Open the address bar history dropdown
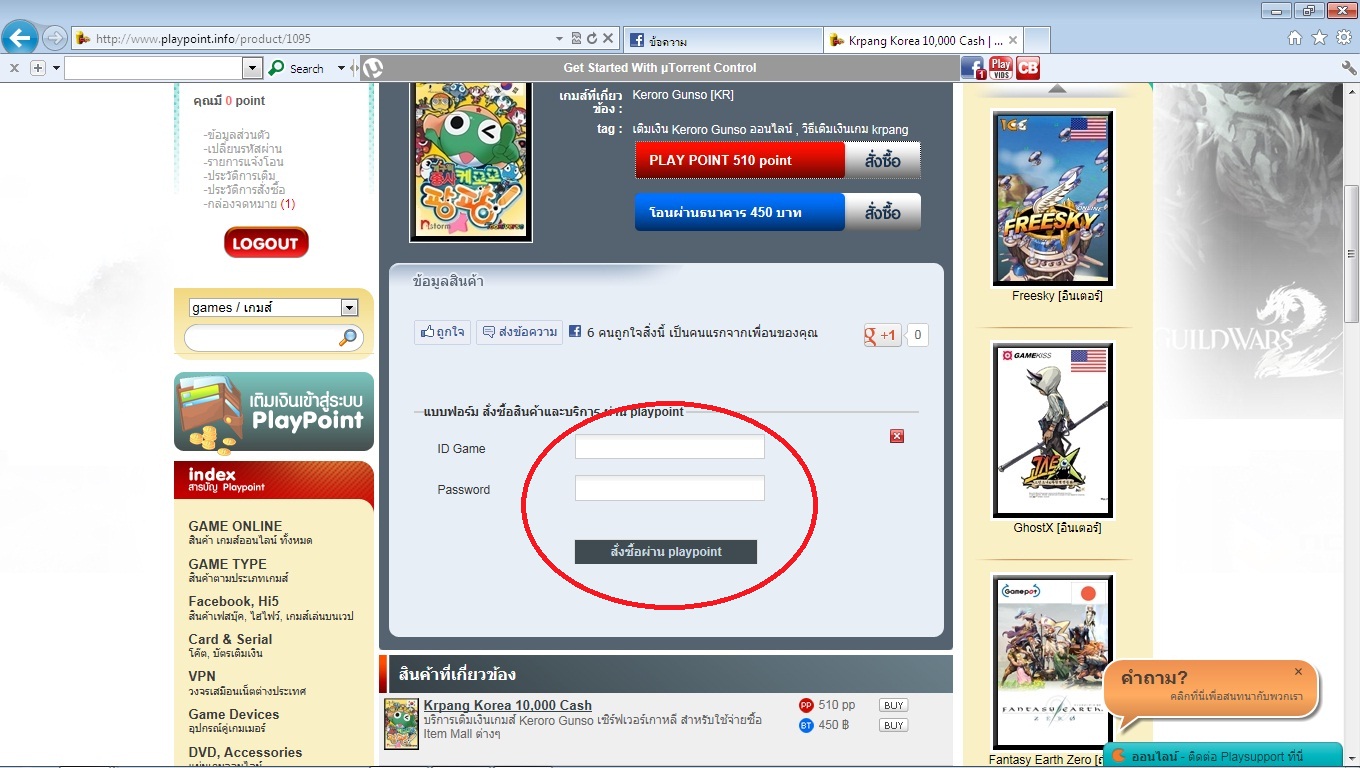This screenshot has width=1360, height=768. point(560,39)
